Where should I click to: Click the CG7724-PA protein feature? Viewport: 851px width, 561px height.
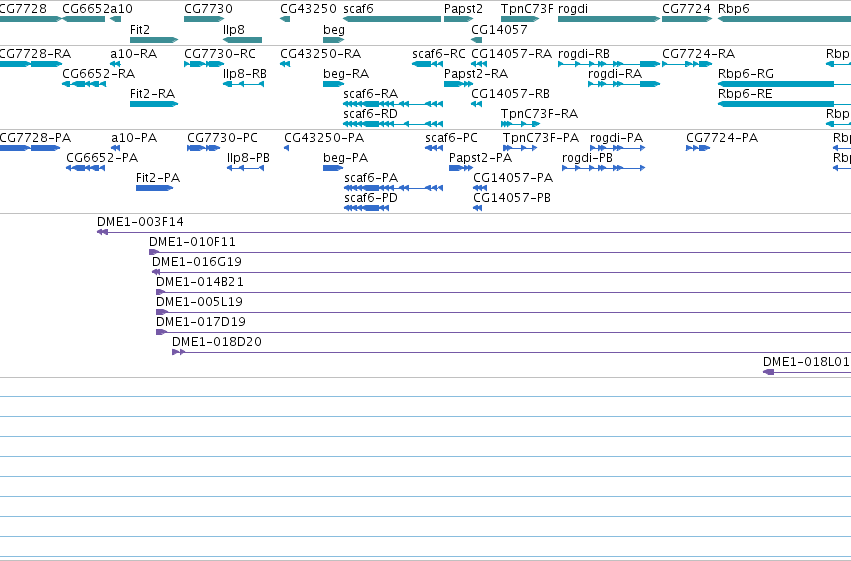coord(698,148)
